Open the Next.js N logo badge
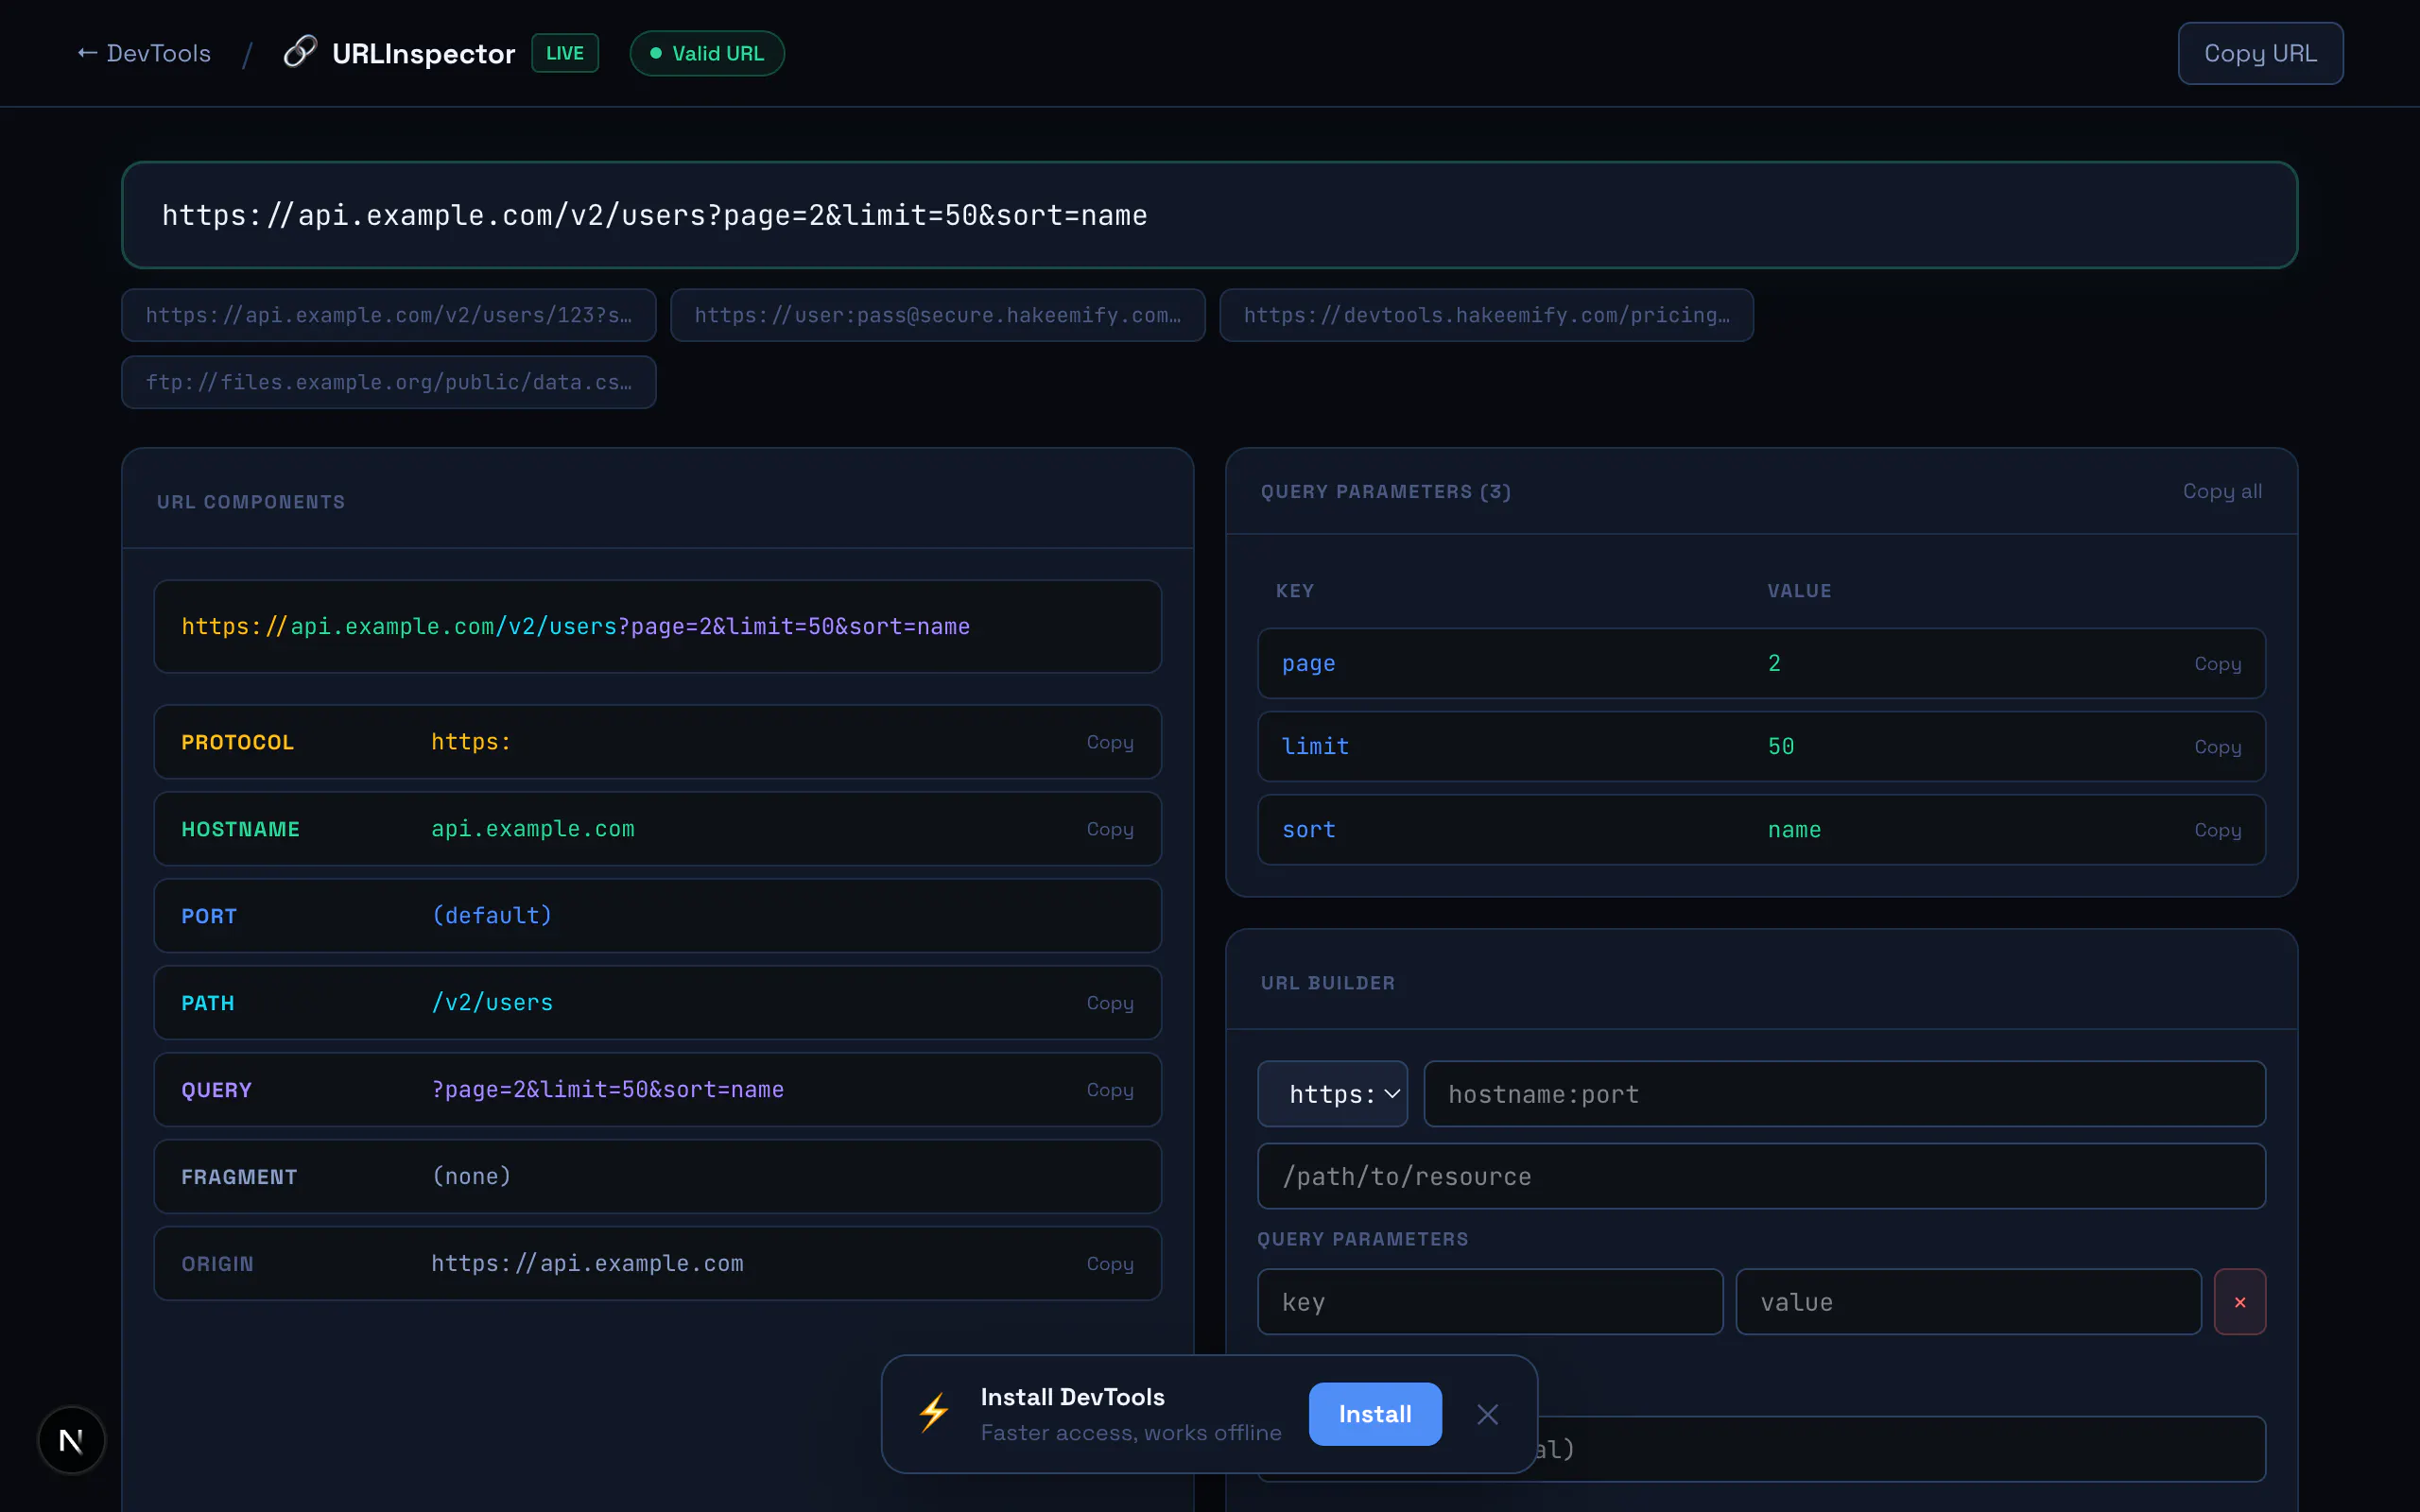 point(71,1440)
